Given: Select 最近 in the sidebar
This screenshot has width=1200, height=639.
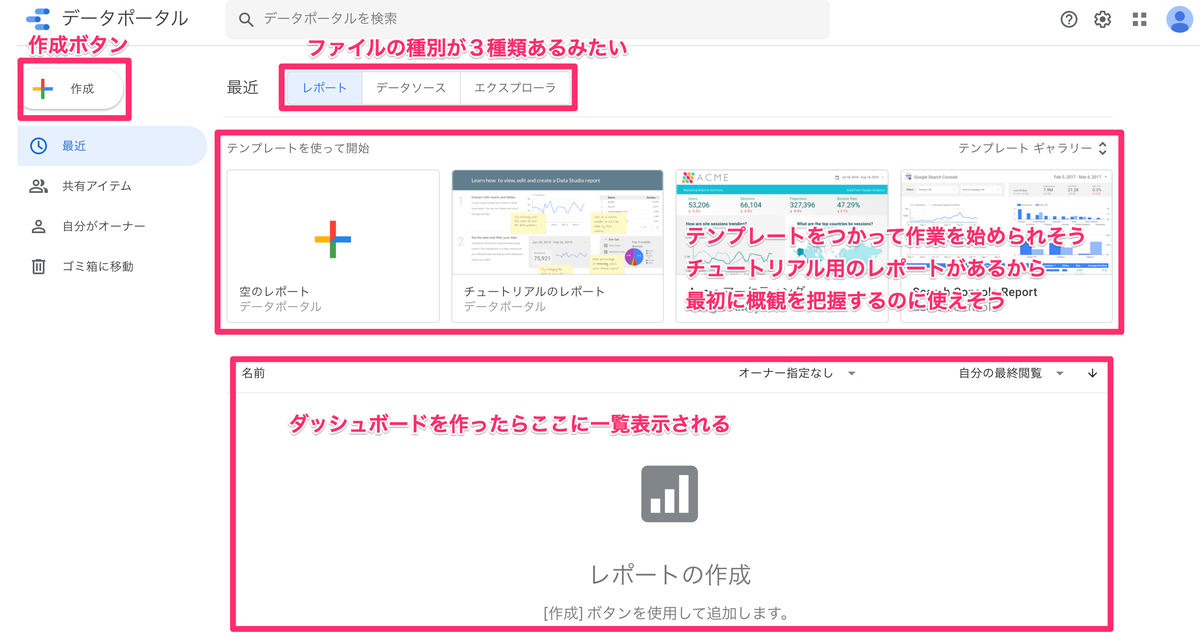Looking at the screenshot, I should (x=112, y=146).
